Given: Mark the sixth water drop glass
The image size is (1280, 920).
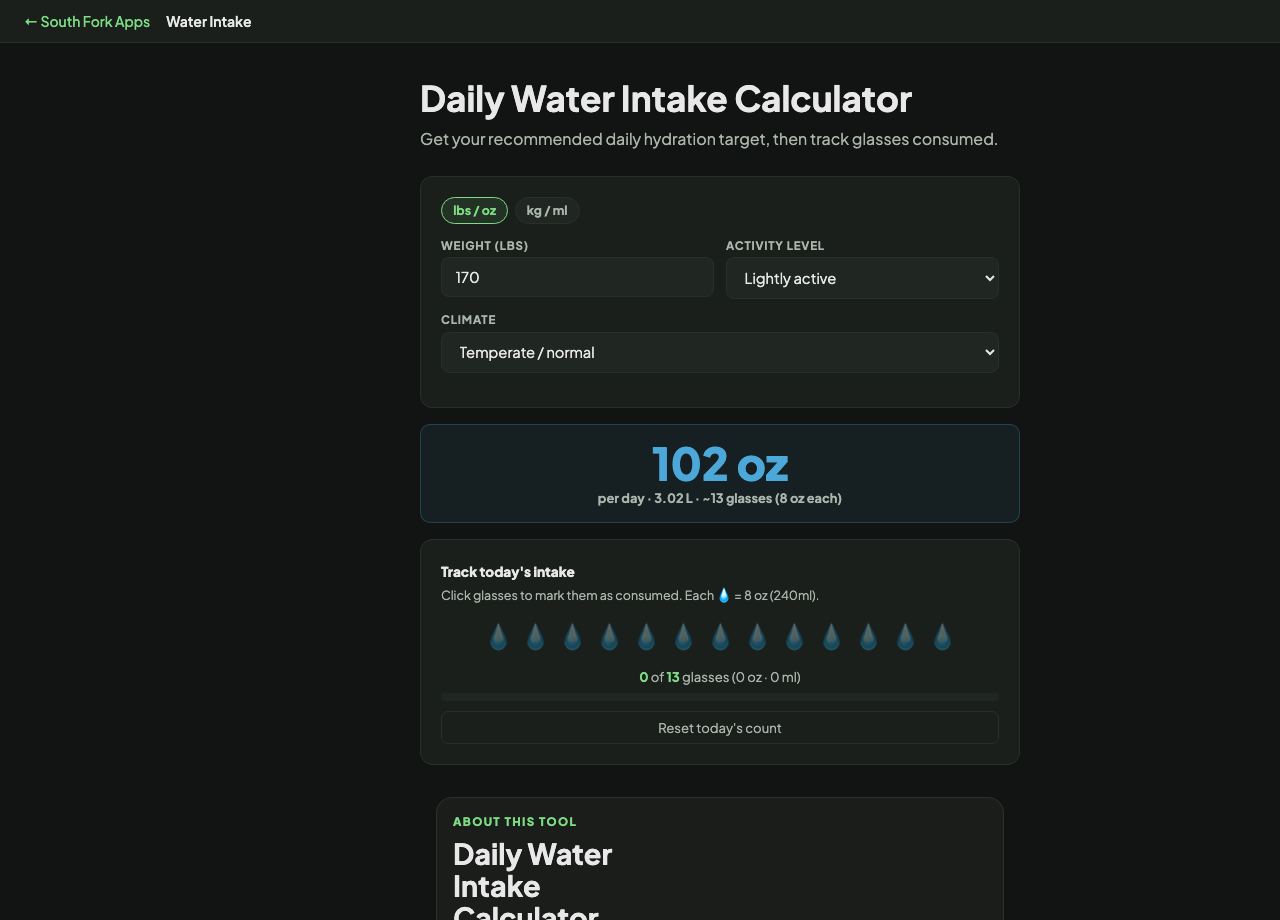Looking at the screenshot, I should tap(683, 637).
